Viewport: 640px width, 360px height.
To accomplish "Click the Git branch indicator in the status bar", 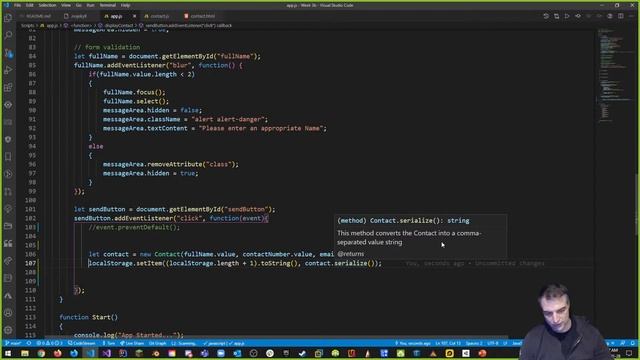I will click(13, 343).
